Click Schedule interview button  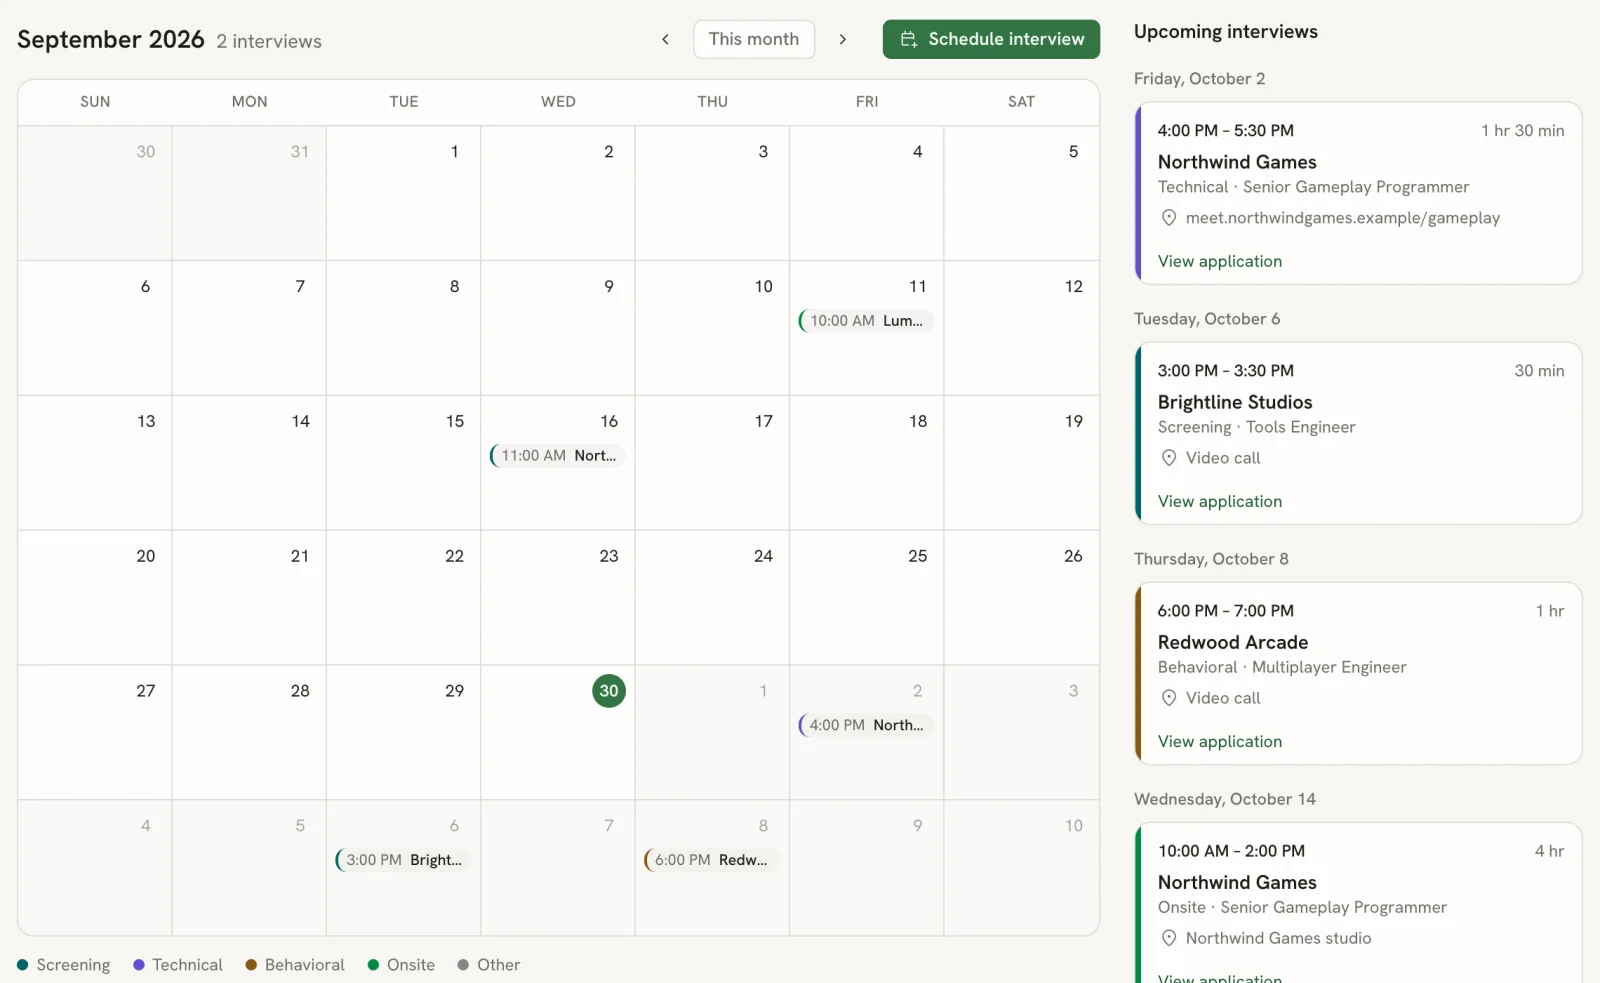tap(991, 39)
